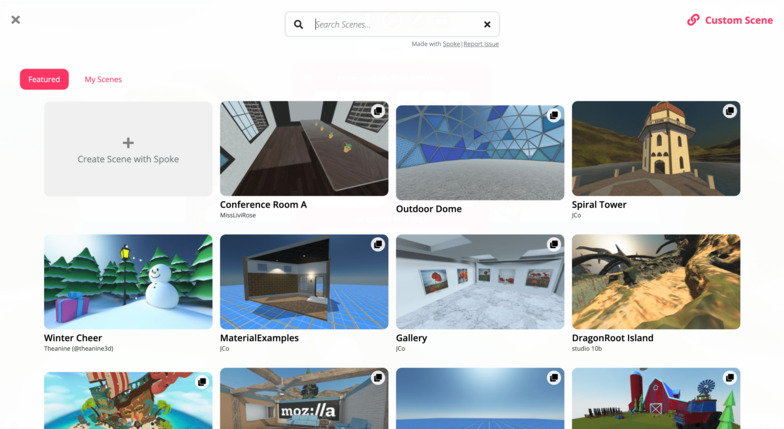Click the Spiral Tower title text
784x429 pixels.
[599, 204]
